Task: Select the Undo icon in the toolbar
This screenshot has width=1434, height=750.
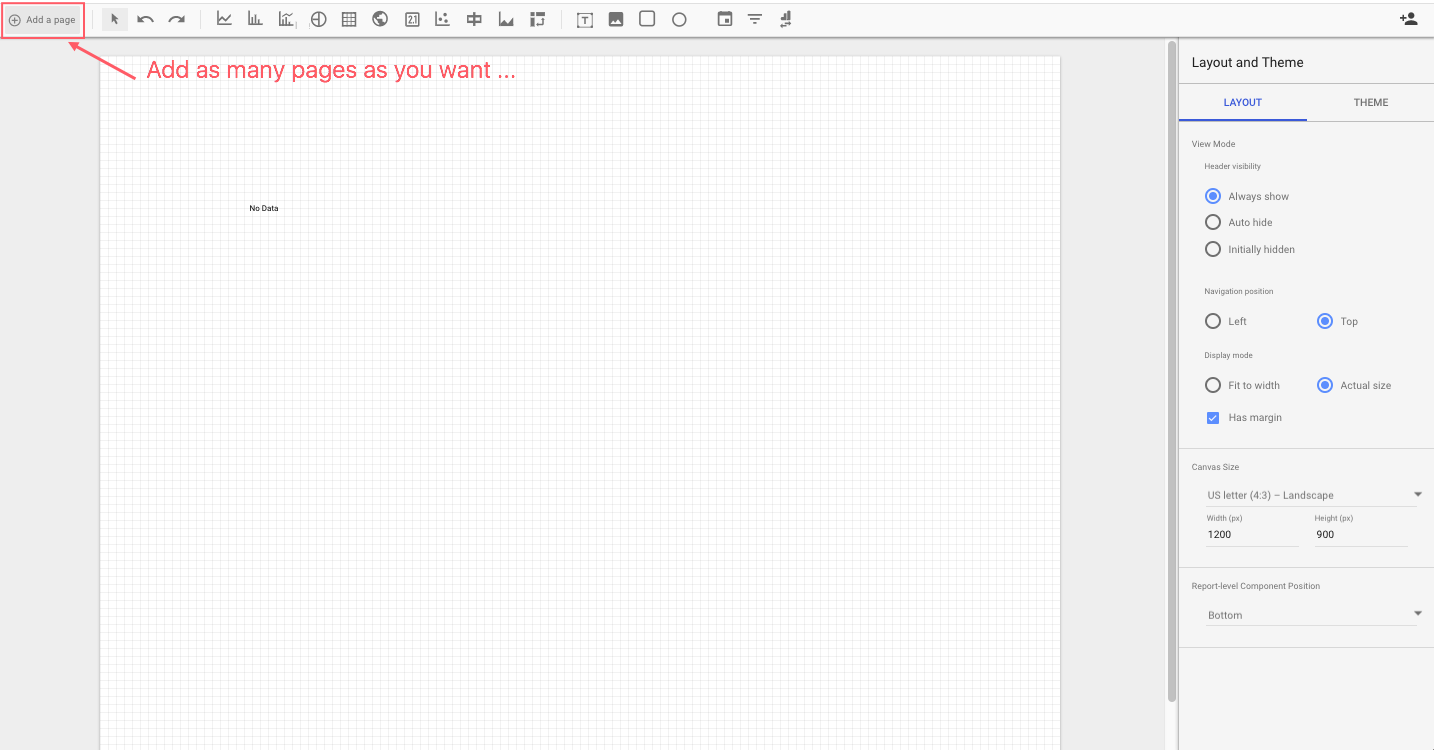Action: pyautogui.click(x=145, y=18)
